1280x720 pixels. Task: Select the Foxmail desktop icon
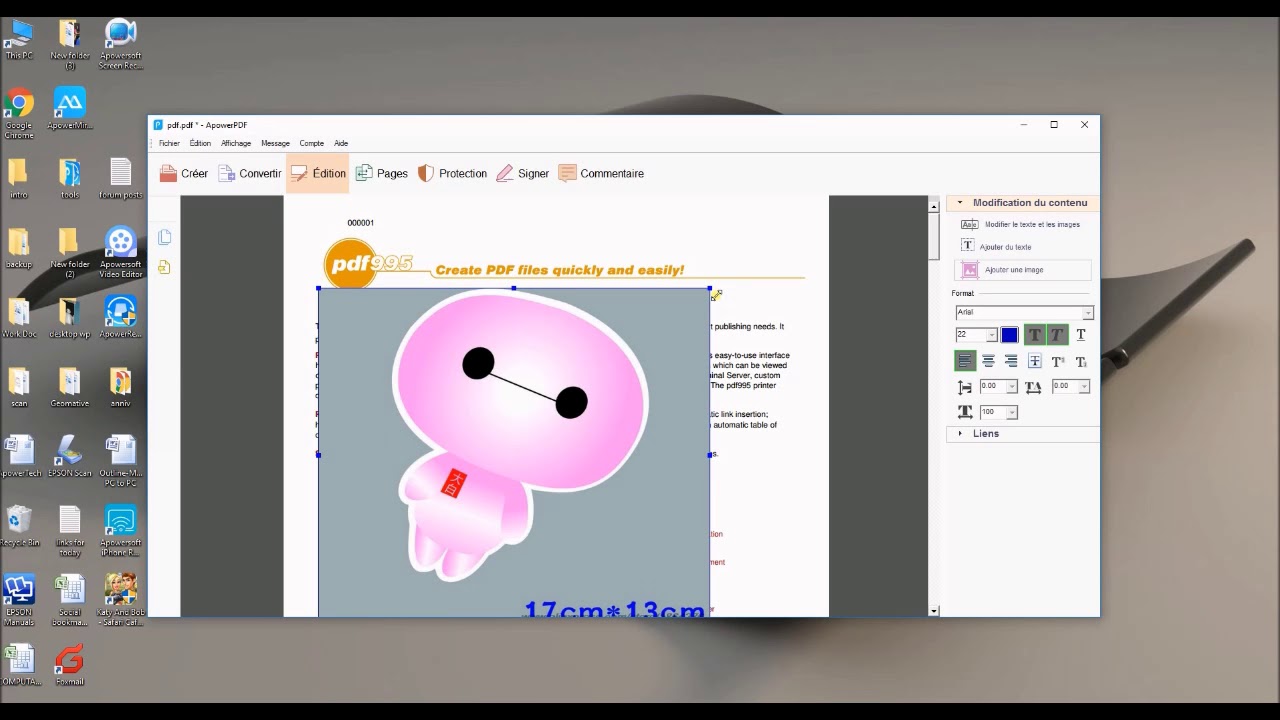point(69,666)
